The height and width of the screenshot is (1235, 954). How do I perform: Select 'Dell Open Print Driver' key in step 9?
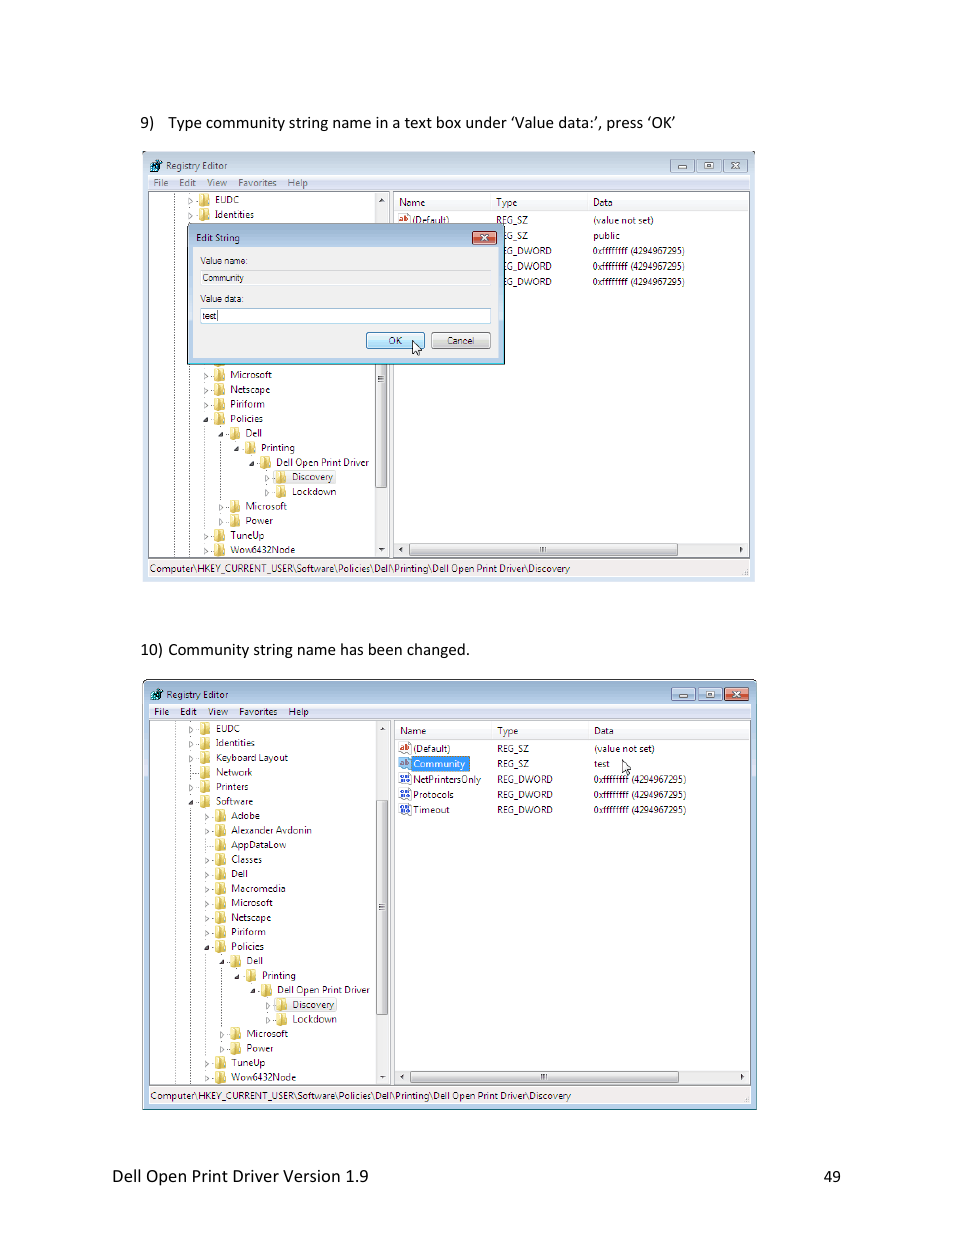pyautogui.click(x=322, y=463)
